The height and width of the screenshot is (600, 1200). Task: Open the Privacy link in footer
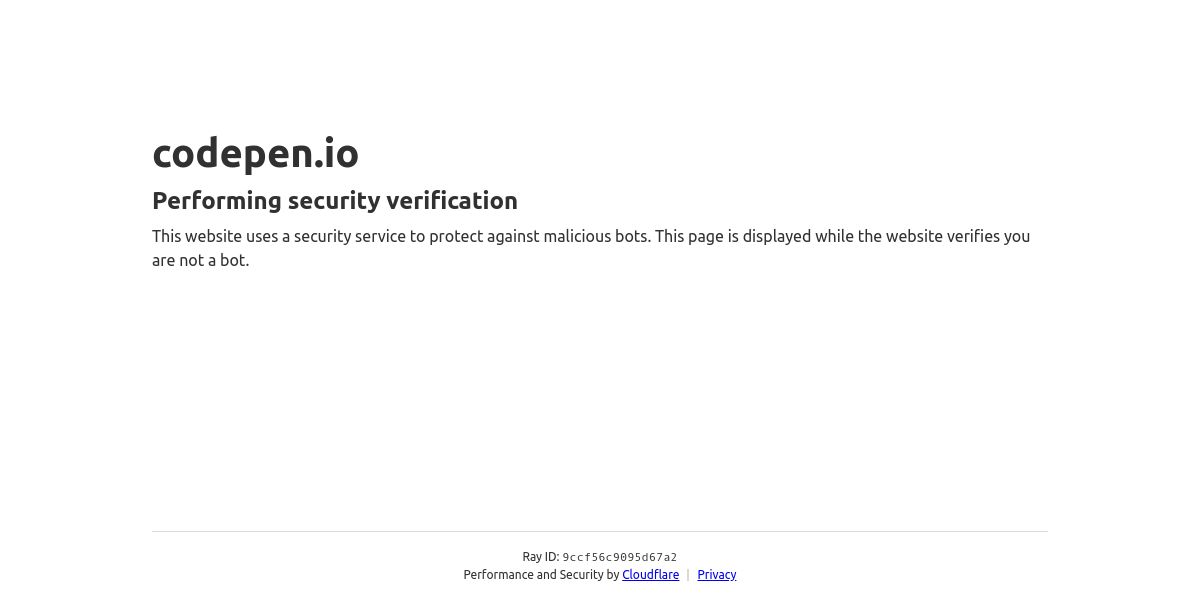[x=716, y=575]
